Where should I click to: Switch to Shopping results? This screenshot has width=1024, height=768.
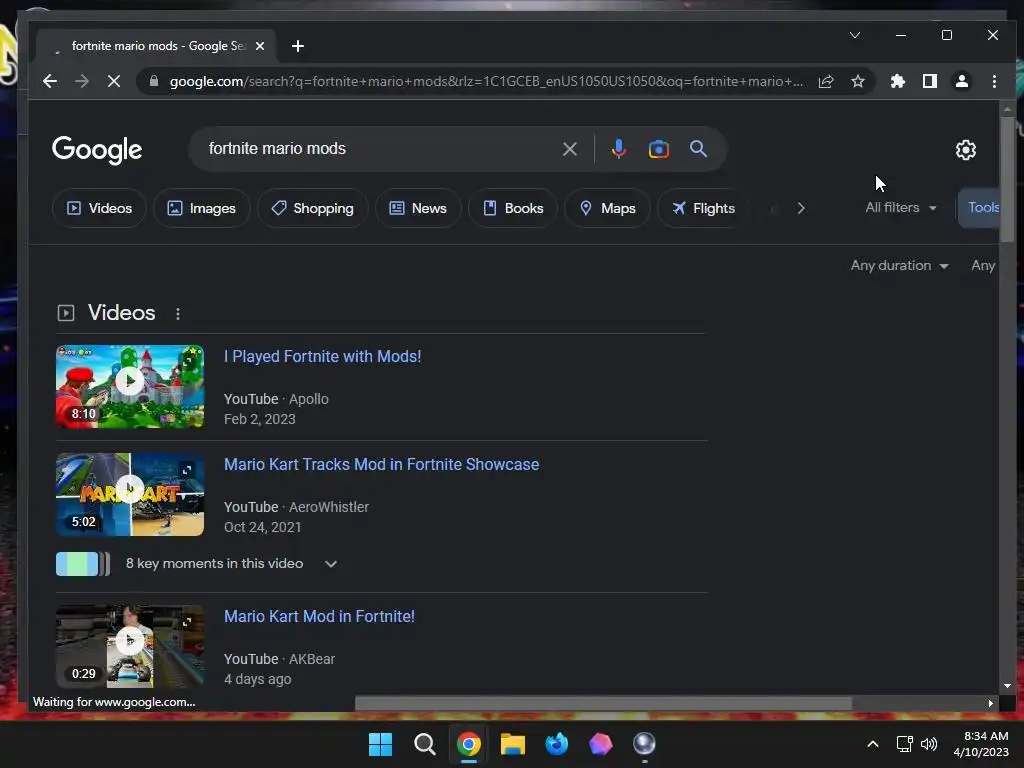pos(313,208)
